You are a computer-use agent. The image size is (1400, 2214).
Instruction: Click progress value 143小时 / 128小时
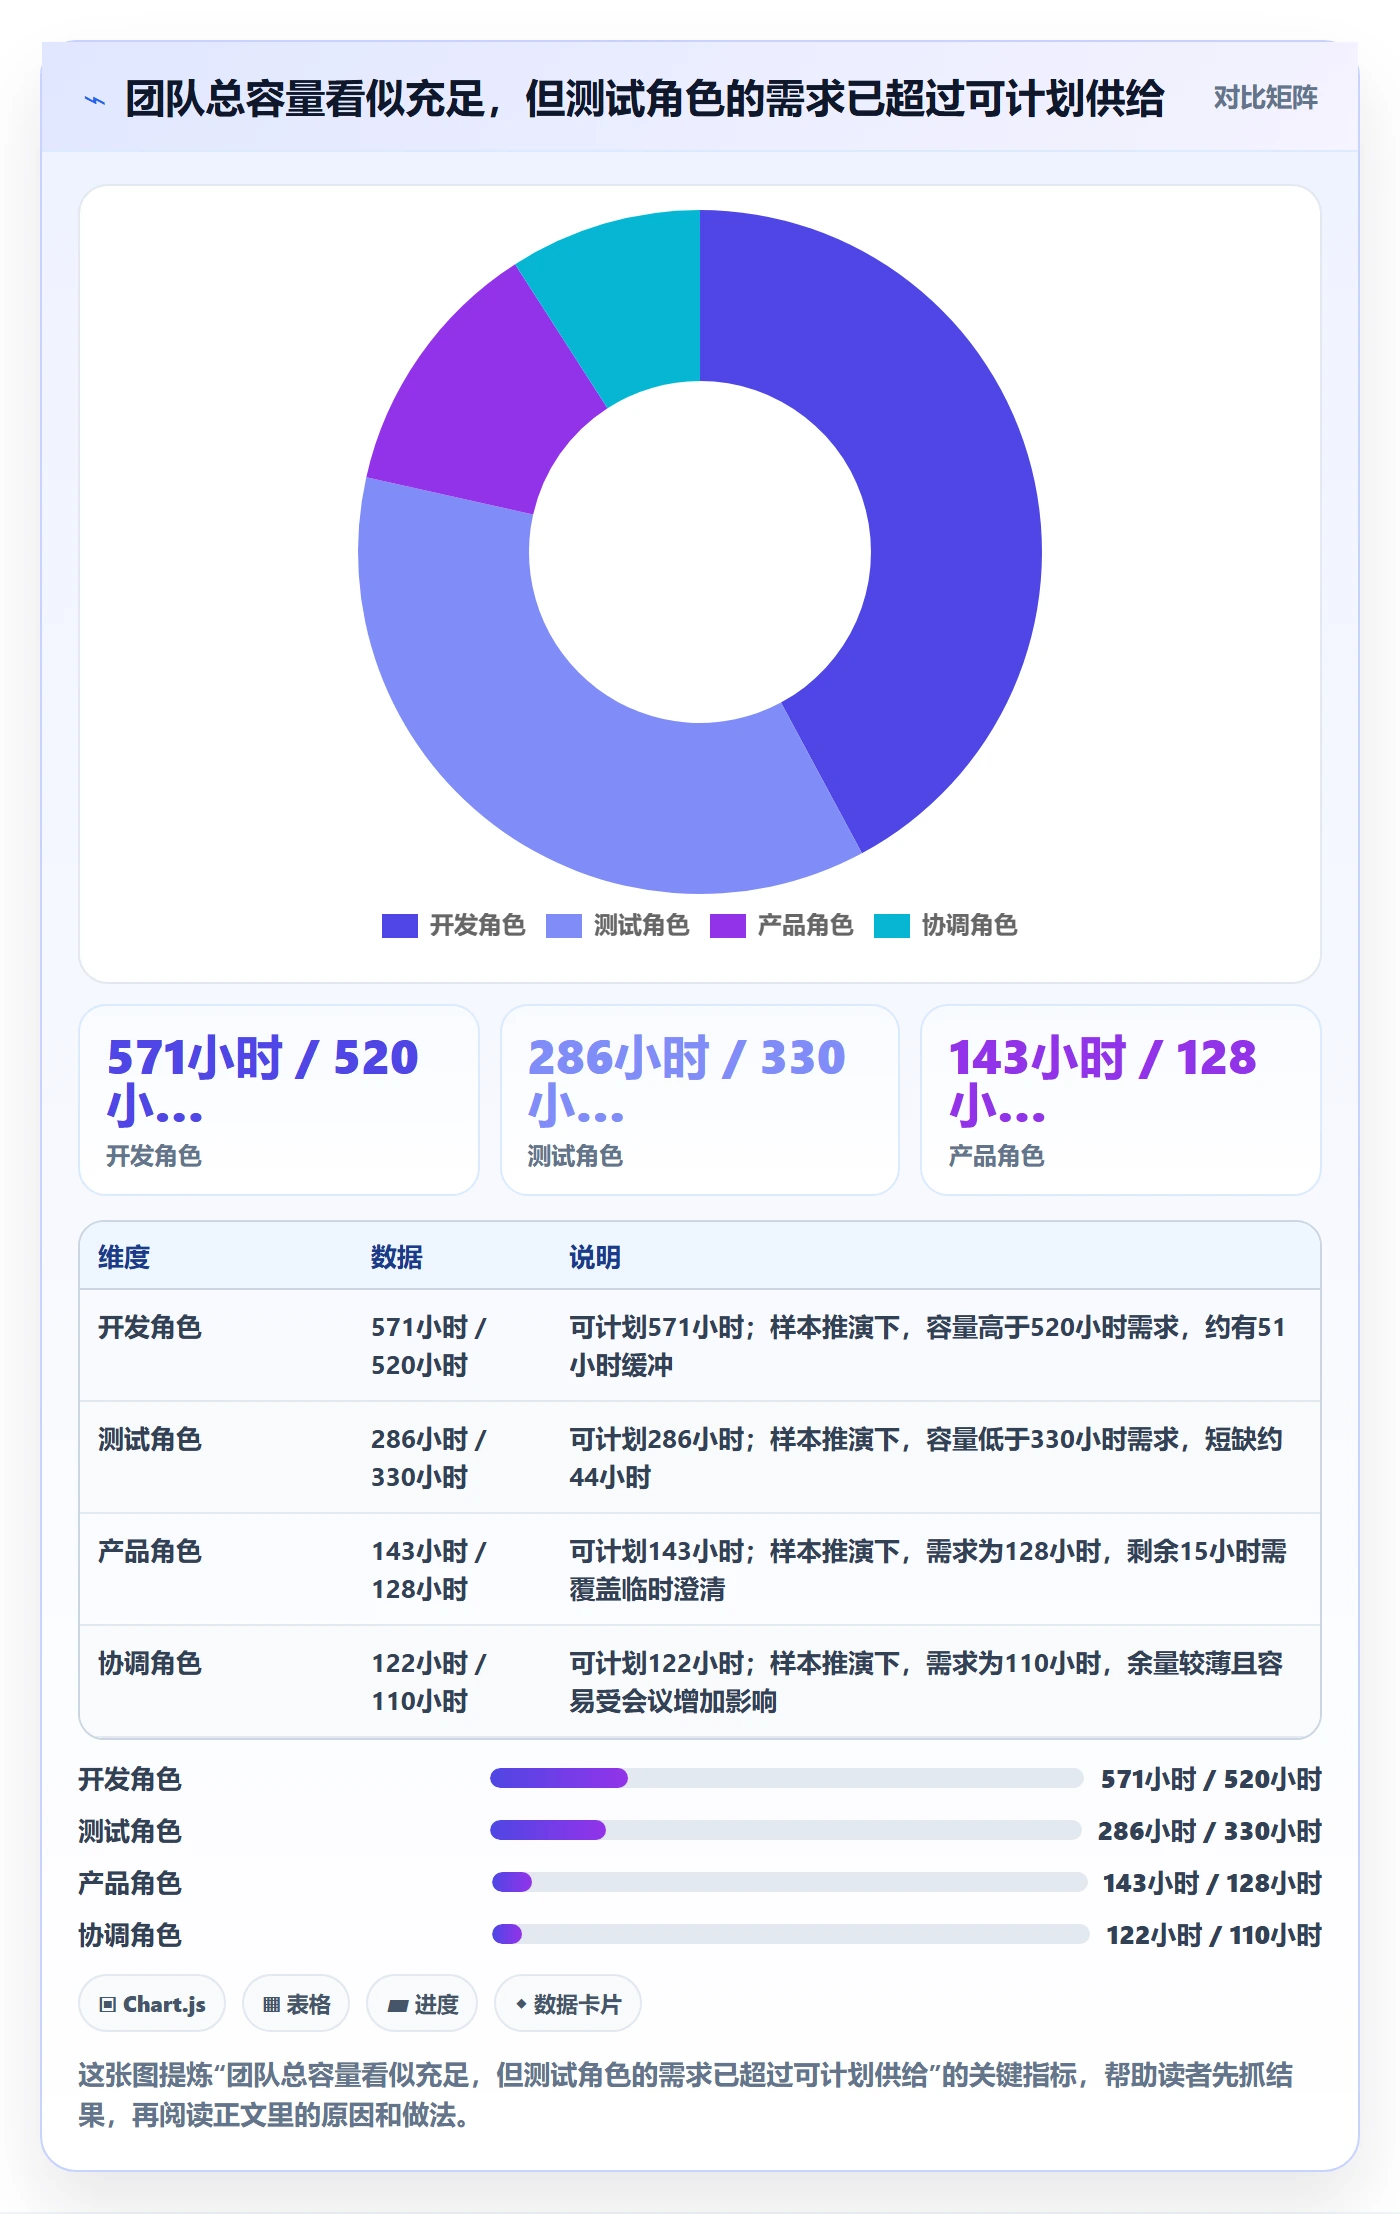click(x=1212, y=1883)
